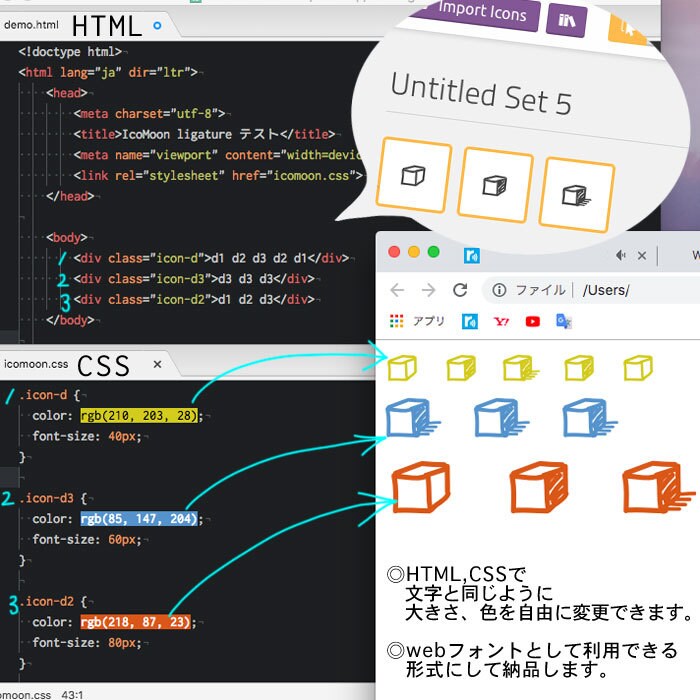Click the .icon-d3 selector in CSS
This screenshot has width=700, height=700.
[x=46, y=498]
